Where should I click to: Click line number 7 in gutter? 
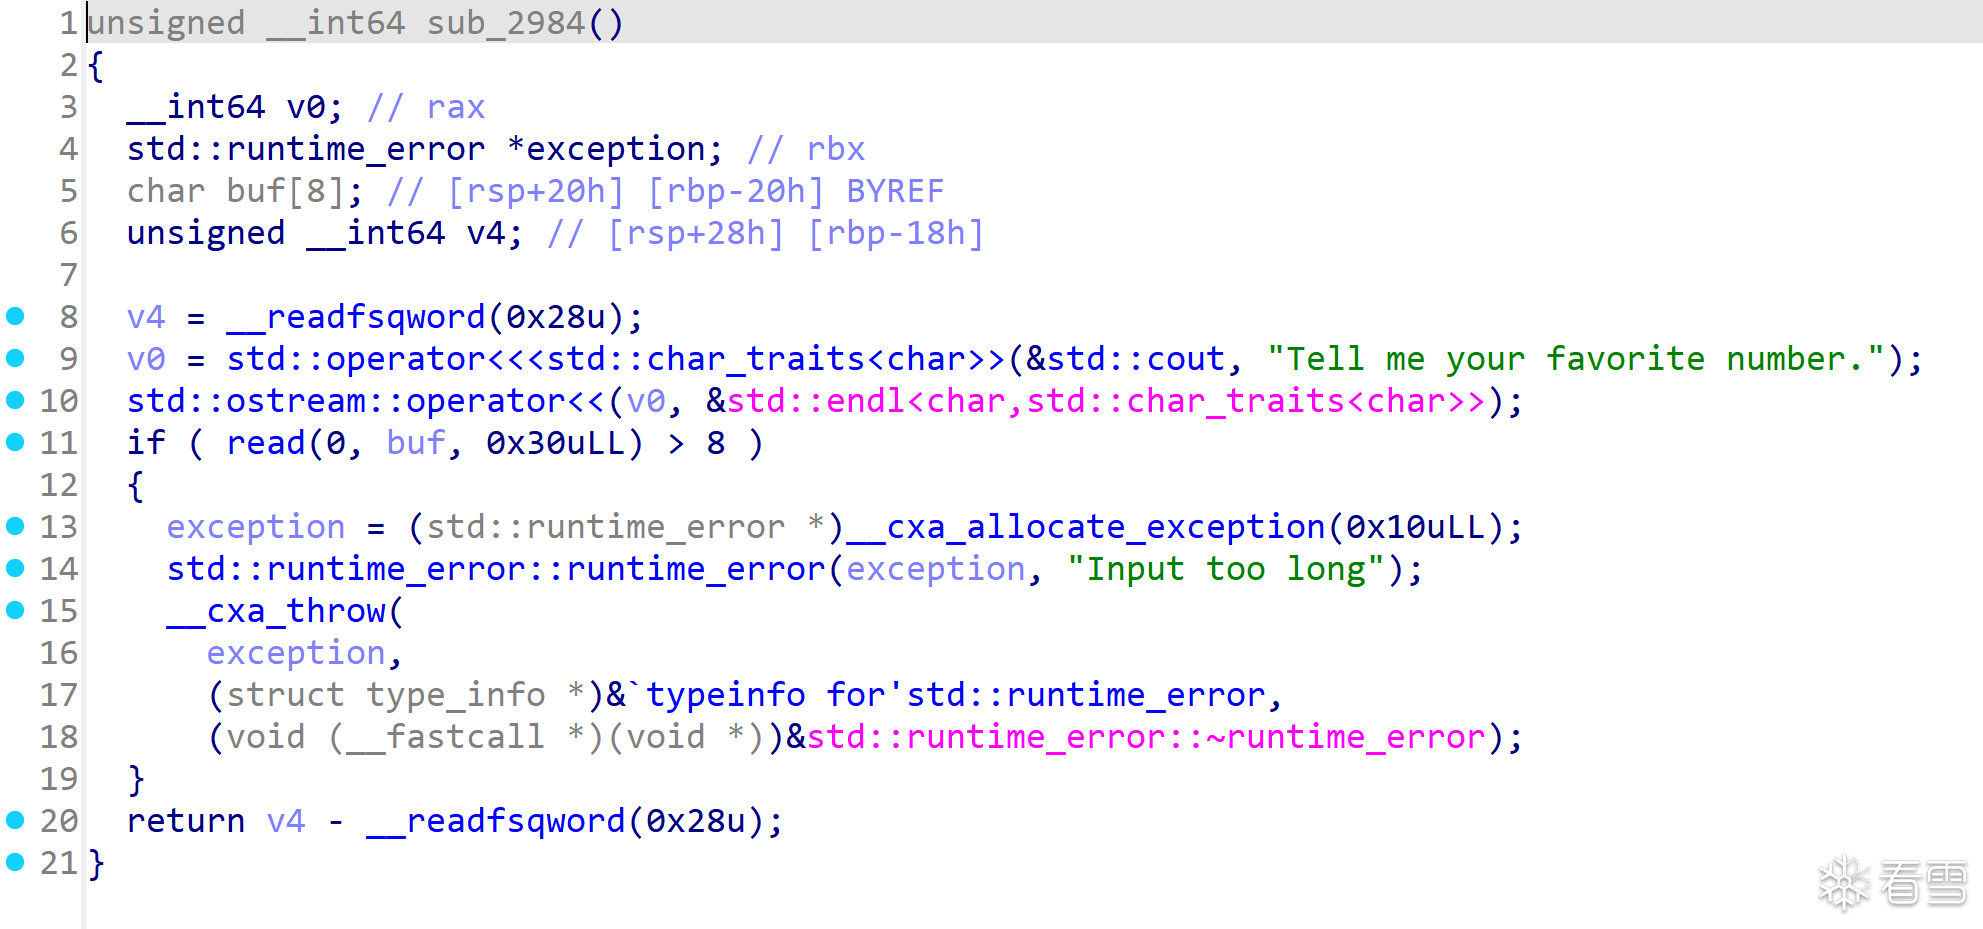pyautogui.click(x=68, y=275)
